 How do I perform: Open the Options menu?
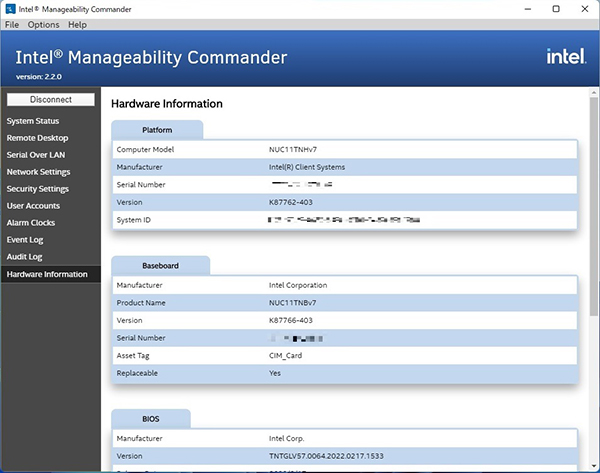[43, 24]
